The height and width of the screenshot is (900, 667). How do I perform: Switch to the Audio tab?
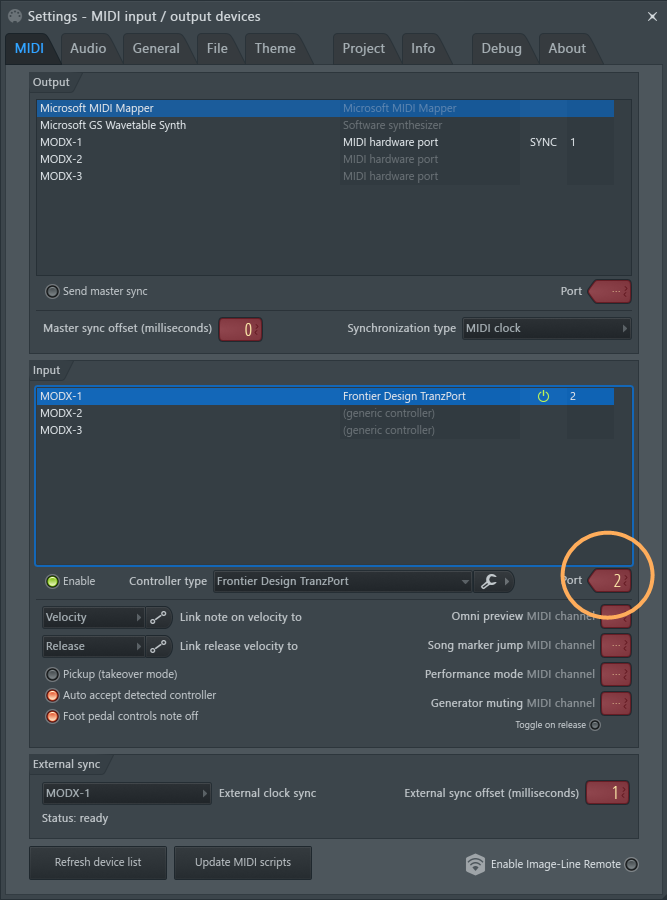(88, 49)
